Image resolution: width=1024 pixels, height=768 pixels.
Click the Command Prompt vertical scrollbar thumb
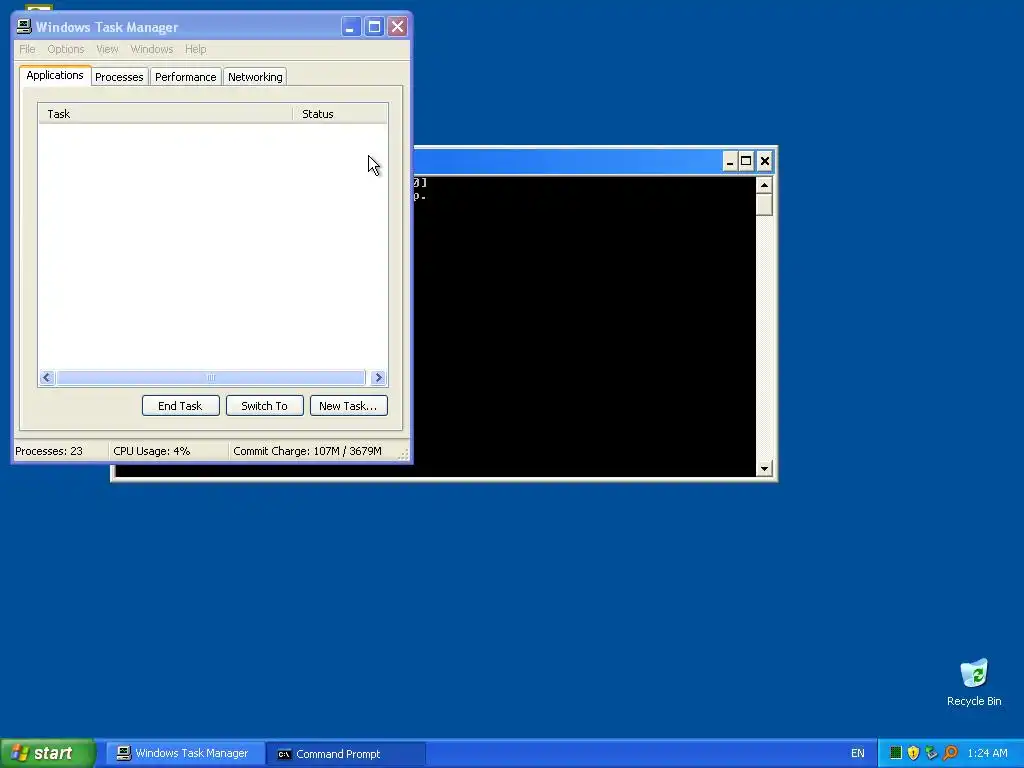[764, 204]
